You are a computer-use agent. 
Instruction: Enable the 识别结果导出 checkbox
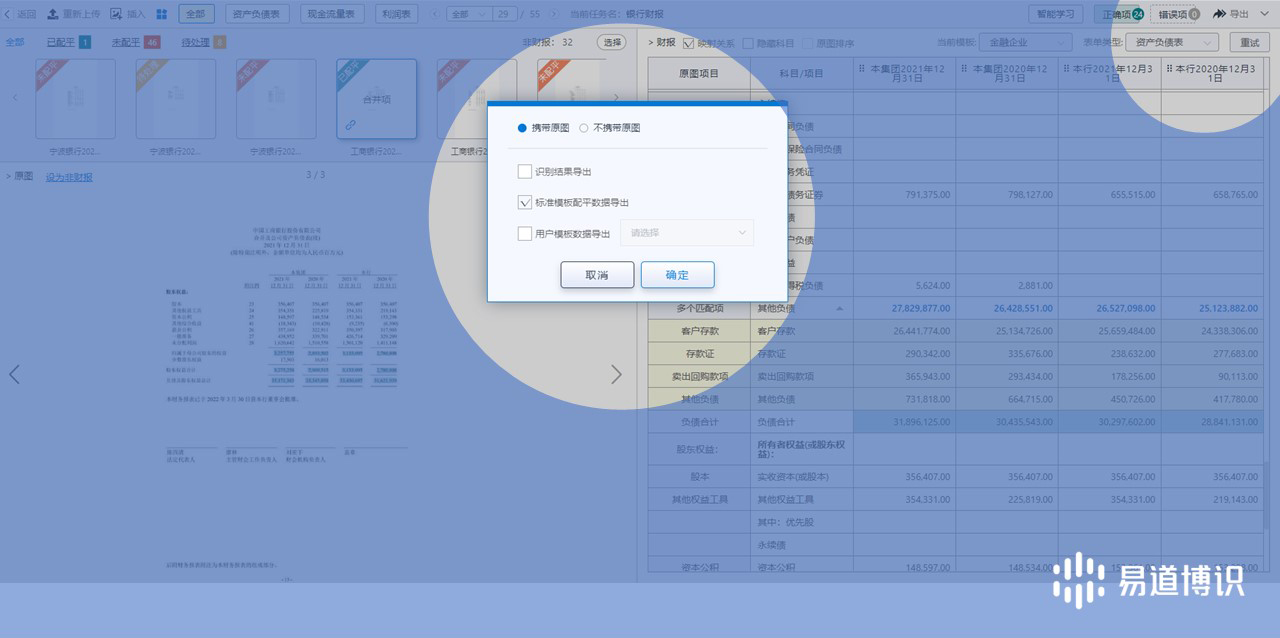coord(525,171)
